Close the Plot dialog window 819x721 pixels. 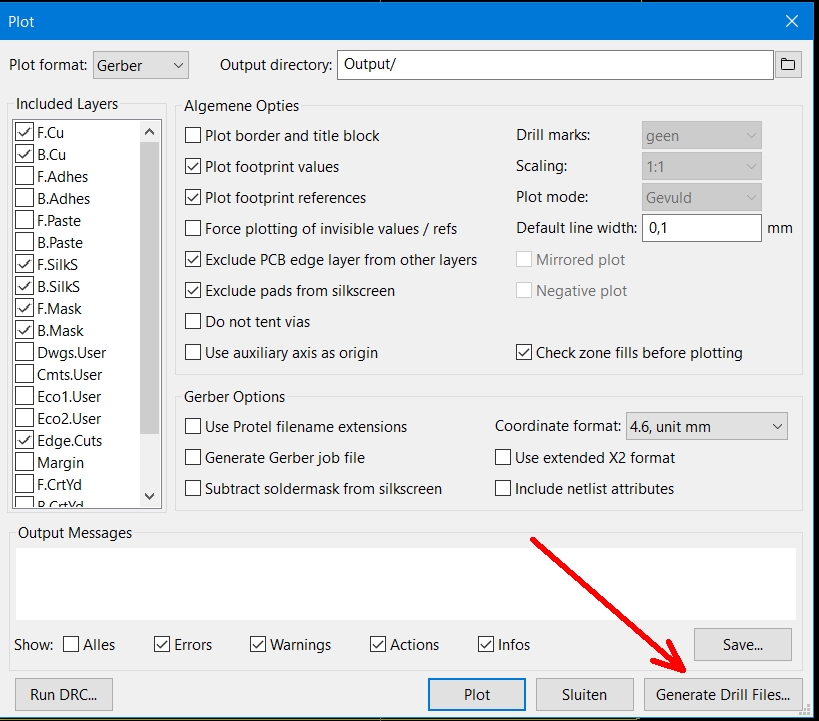coord(792,21)
